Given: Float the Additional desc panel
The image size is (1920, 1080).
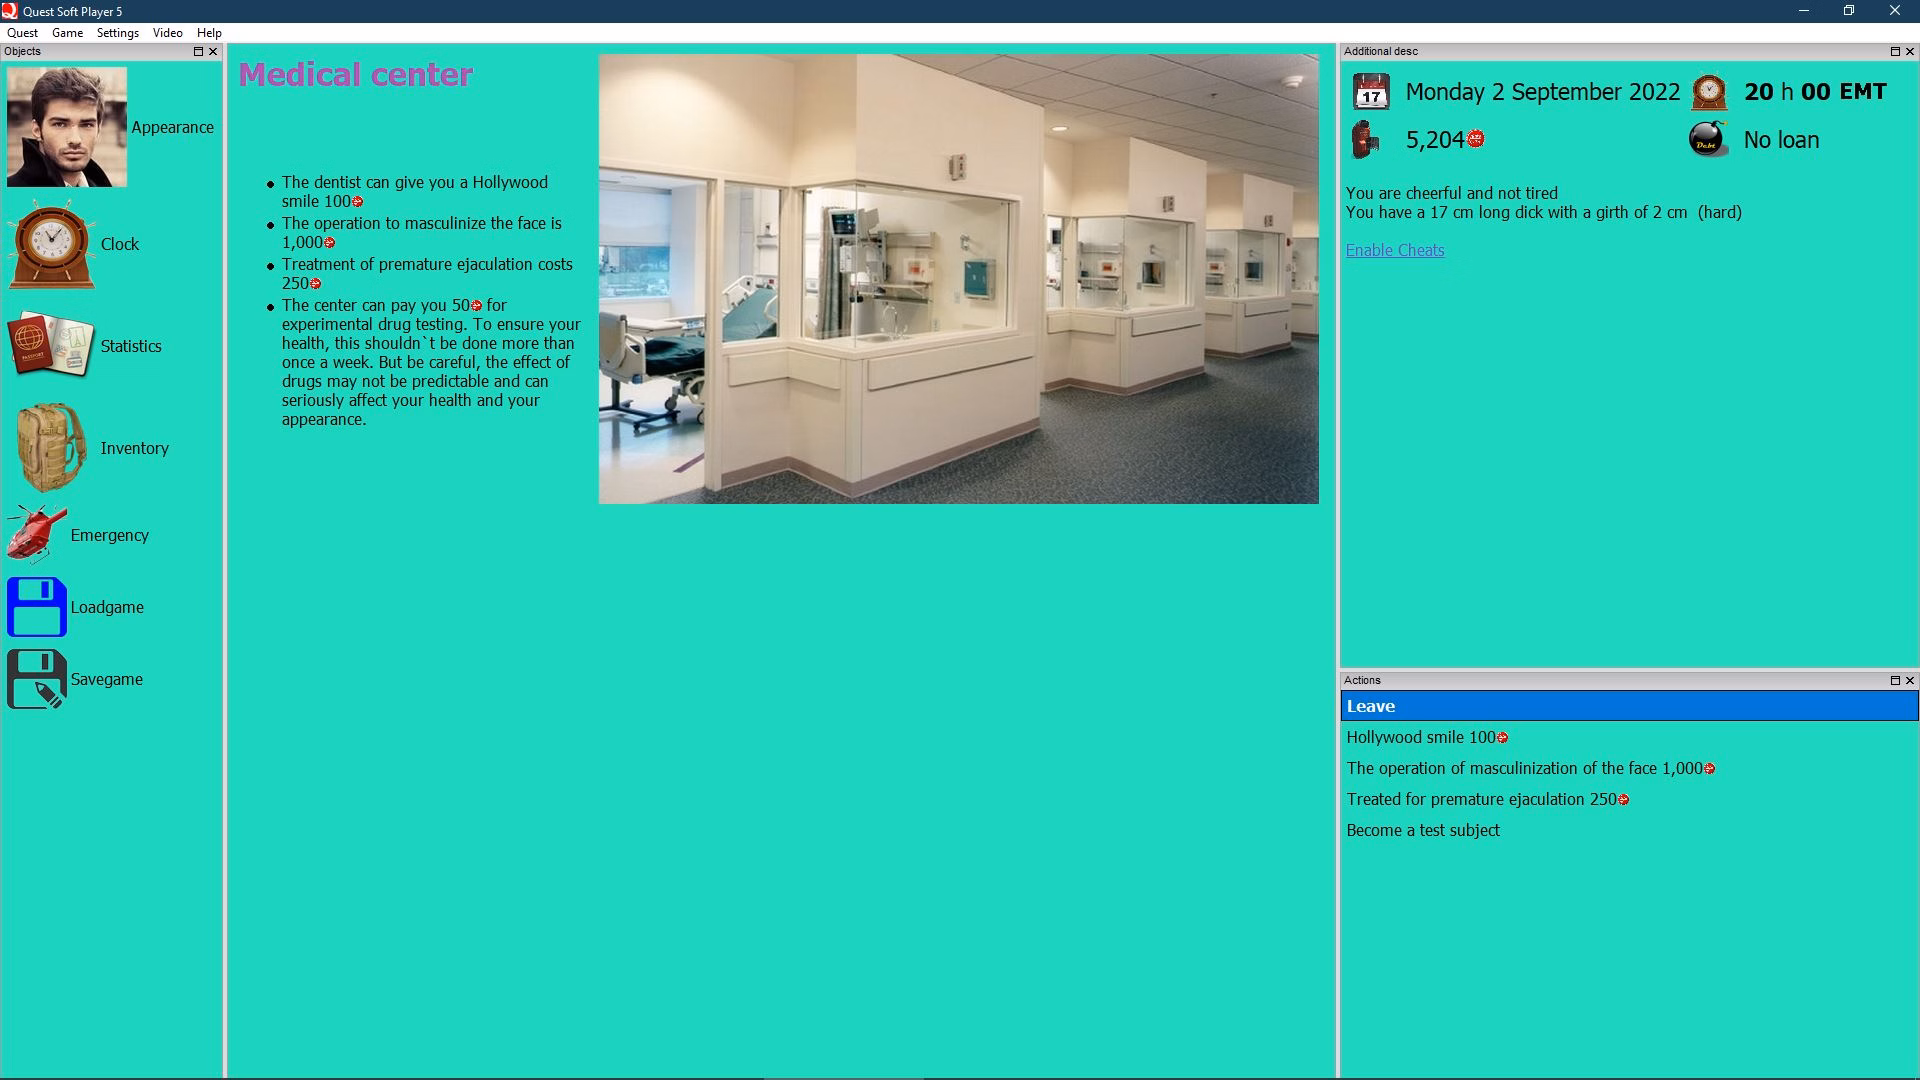Looking at the screenshot, I should click(x=1895, y=51).
